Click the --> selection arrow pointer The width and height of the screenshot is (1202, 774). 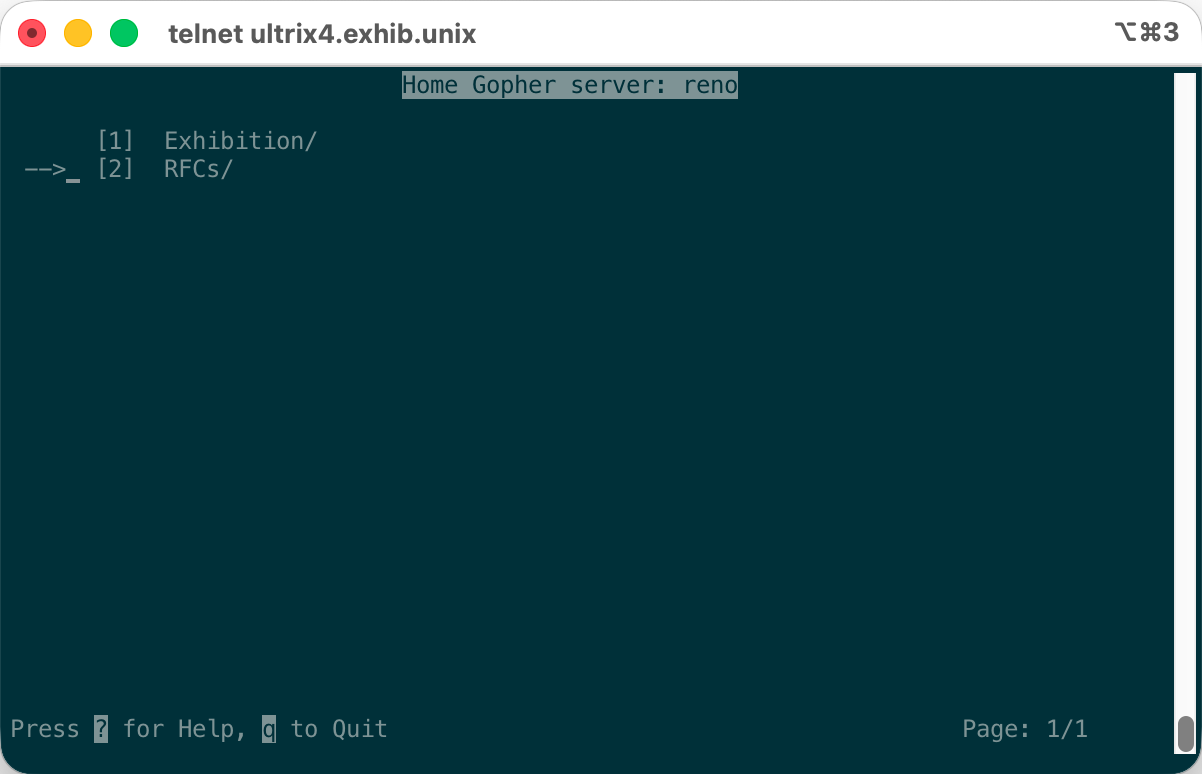(x=45, y=169)
